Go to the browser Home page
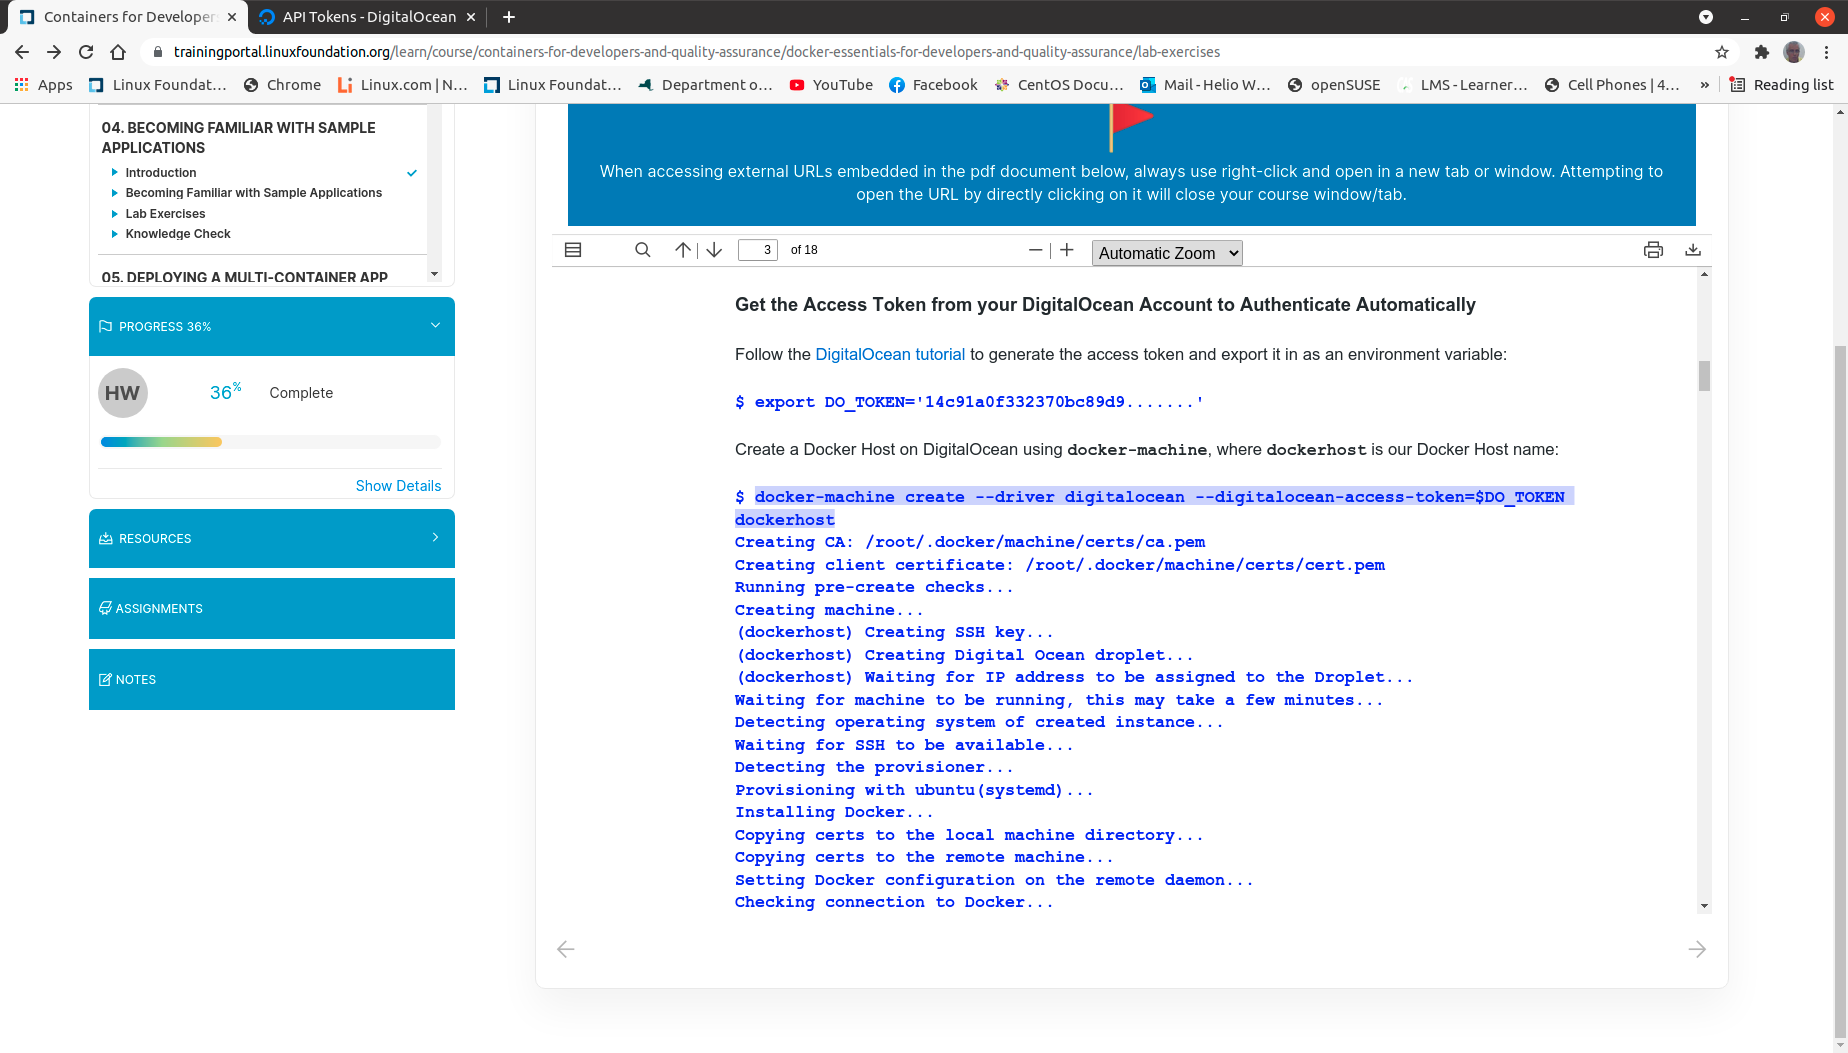The height and width of the screenshot is (1053, 1848). (x=118, y=52)
